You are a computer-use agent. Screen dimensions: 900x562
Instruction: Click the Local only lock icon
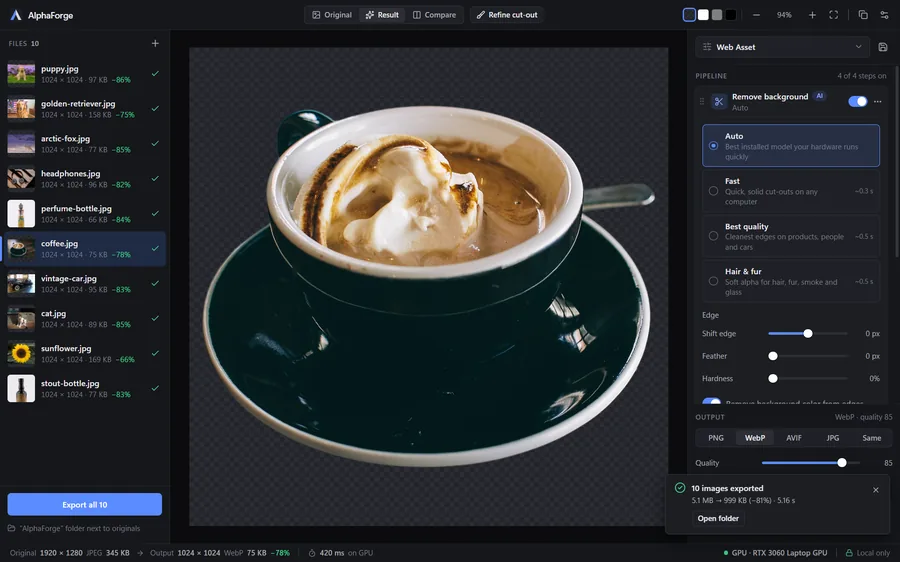(x=849, y=553)
